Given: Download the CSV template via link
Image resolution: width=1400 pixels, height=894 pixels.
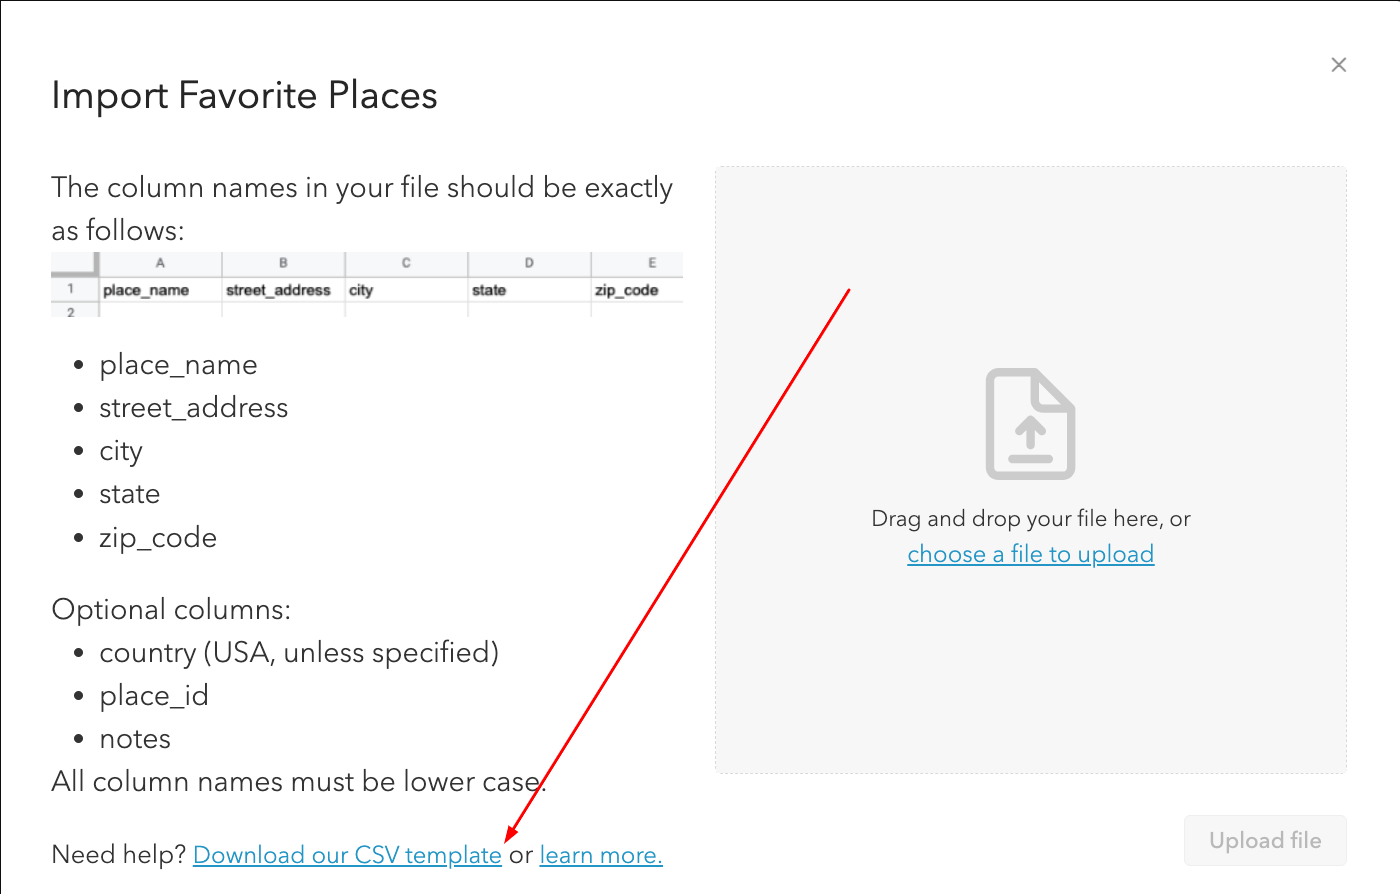Looking at the screenshot, I should click(x=347, y=855).
